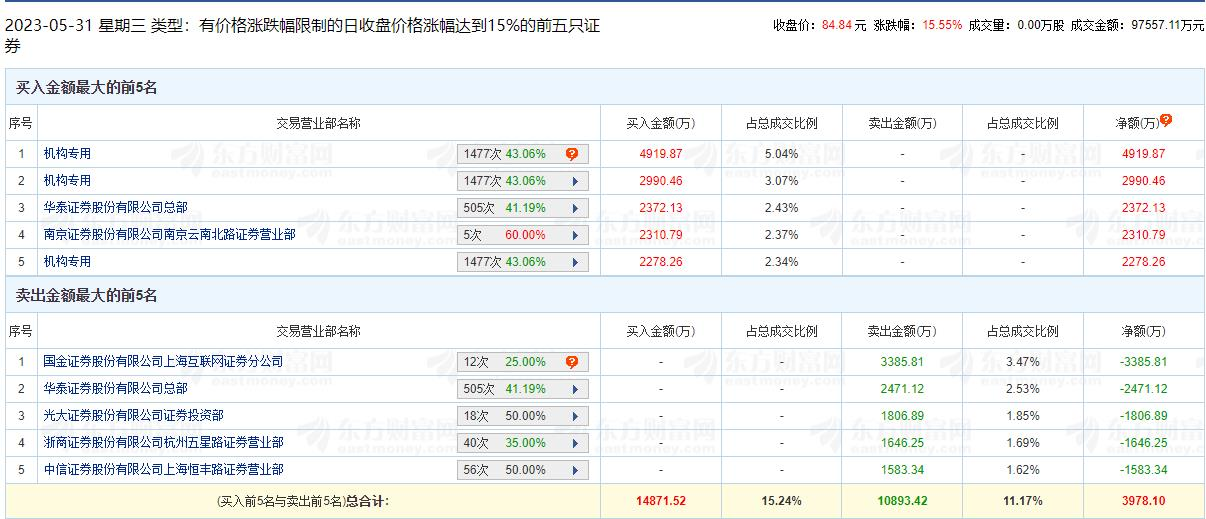Viewport: 1206px width, 519px height.
Task: Expand the 华泰证券 row in the sell table
Action: pyautogui.click(x=575, y=389)
